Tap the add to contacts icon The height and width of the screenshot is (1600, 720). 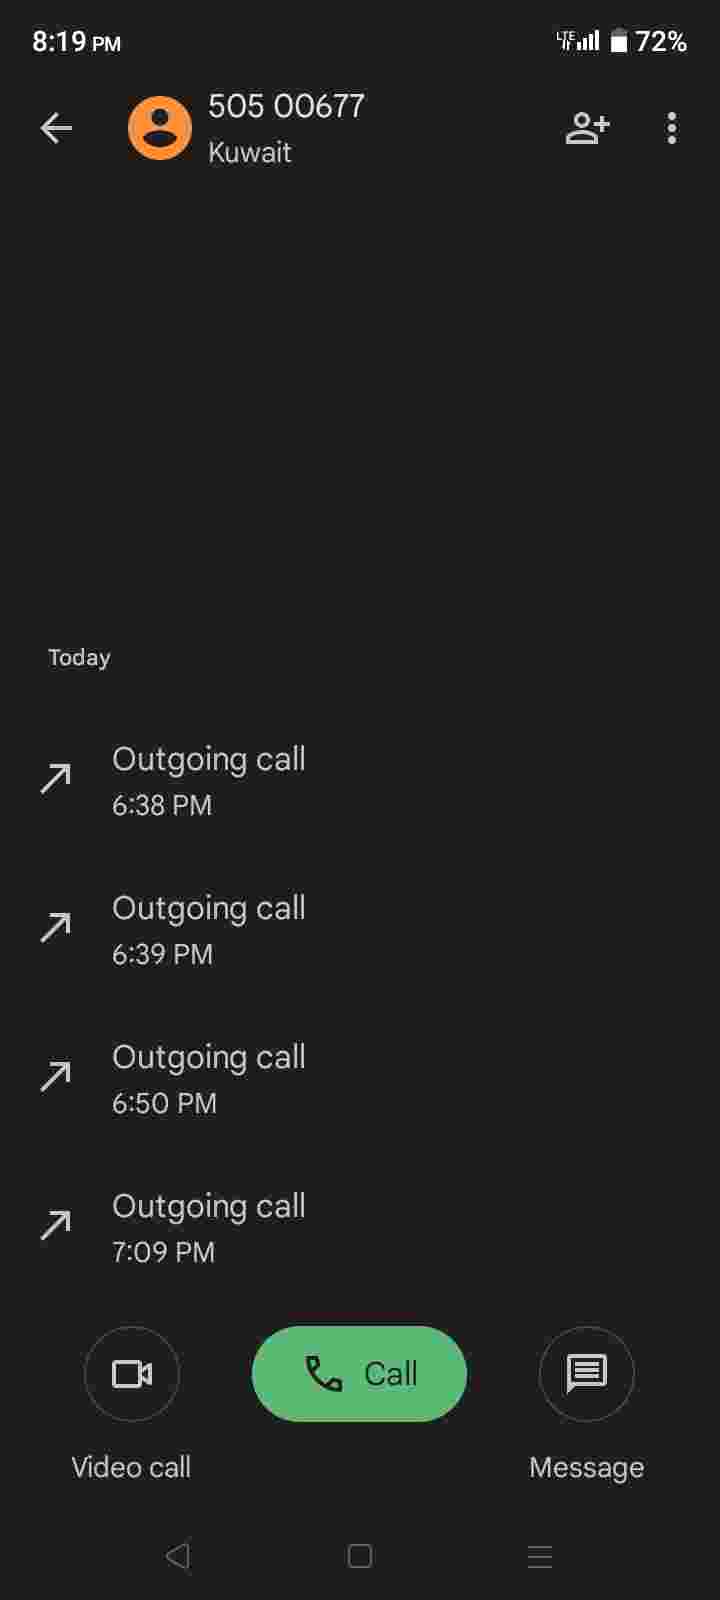(587, 128)
